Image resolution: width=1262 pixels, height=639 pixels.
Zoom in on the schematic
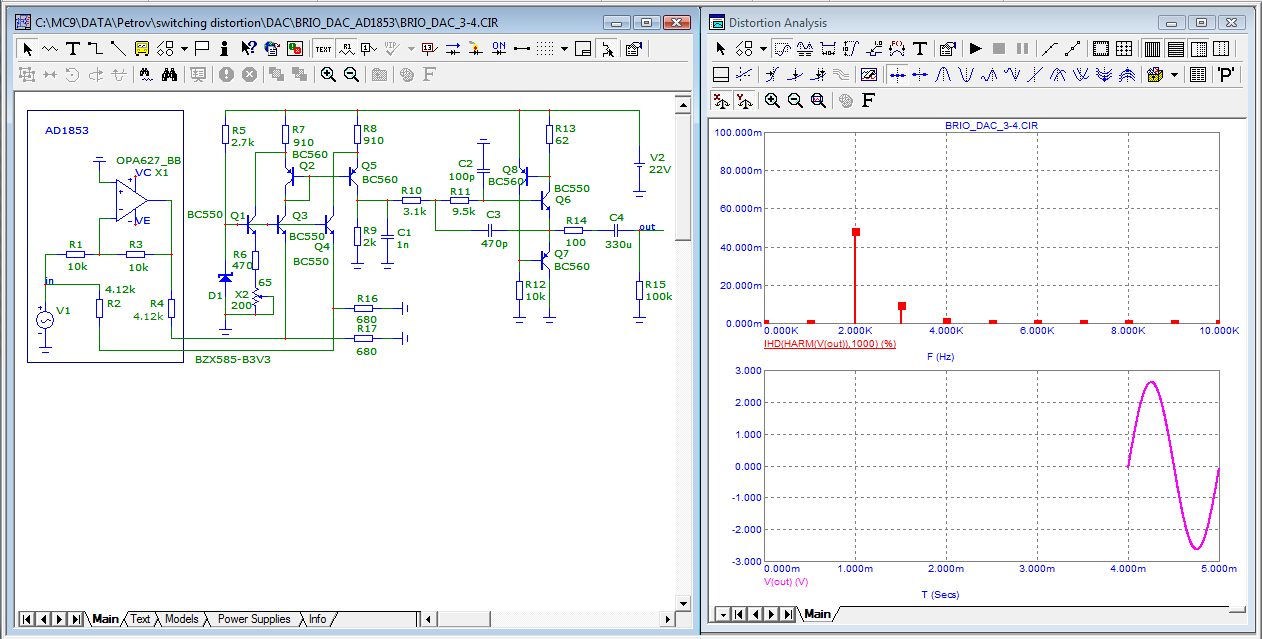point(328,74)
